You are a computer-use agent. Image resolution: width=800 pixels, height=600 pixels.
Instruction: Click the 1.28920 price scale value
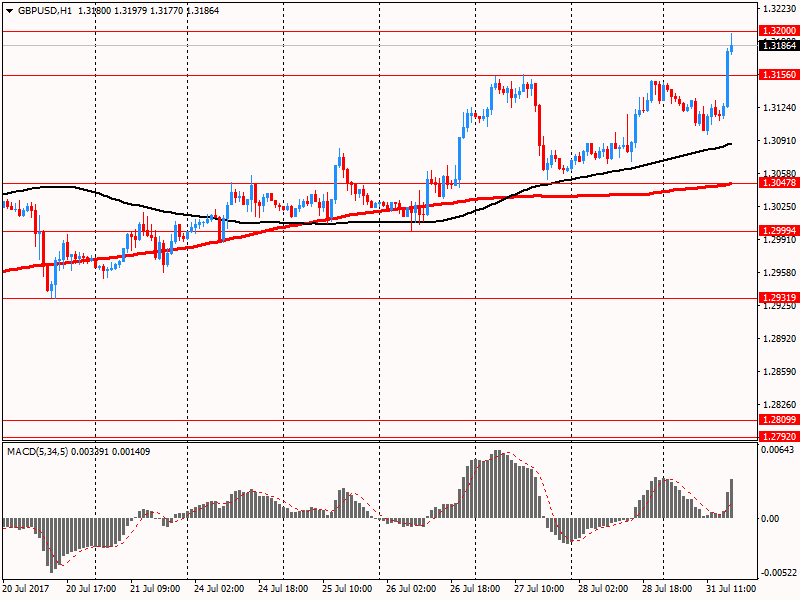779,339
